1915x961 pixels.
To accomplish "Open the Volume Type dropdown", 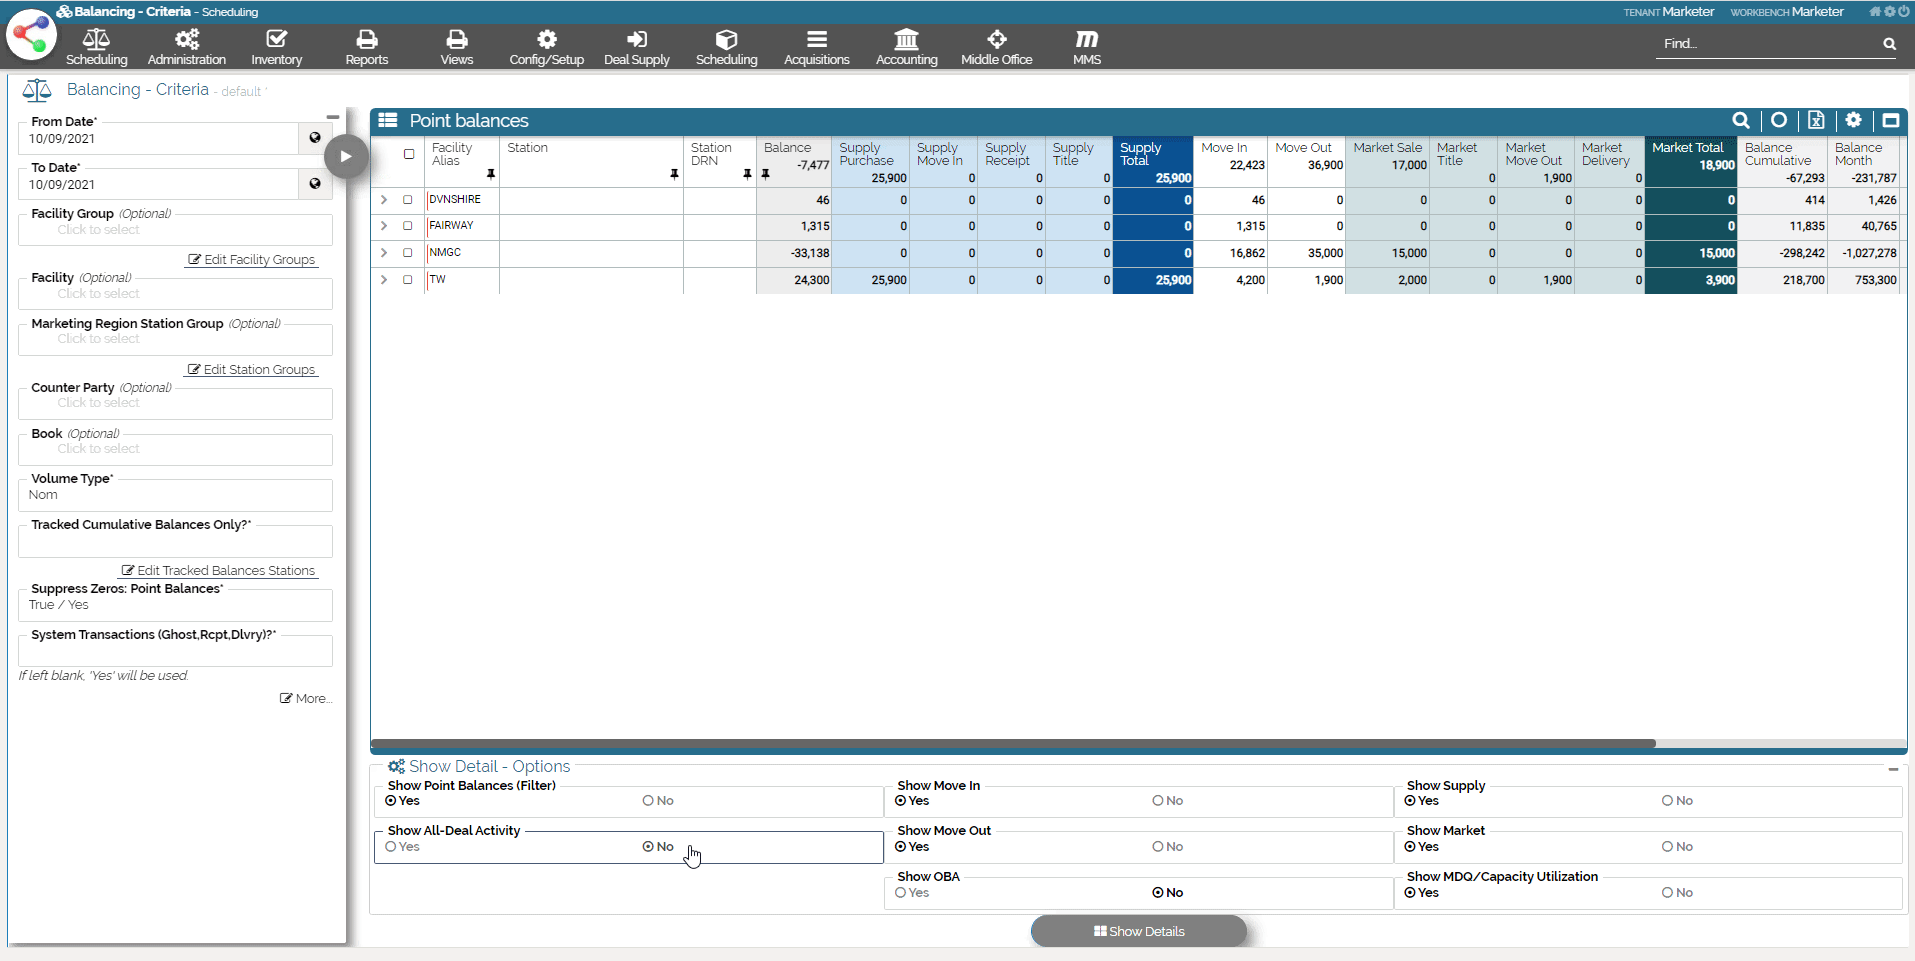I will click(175, 495).
